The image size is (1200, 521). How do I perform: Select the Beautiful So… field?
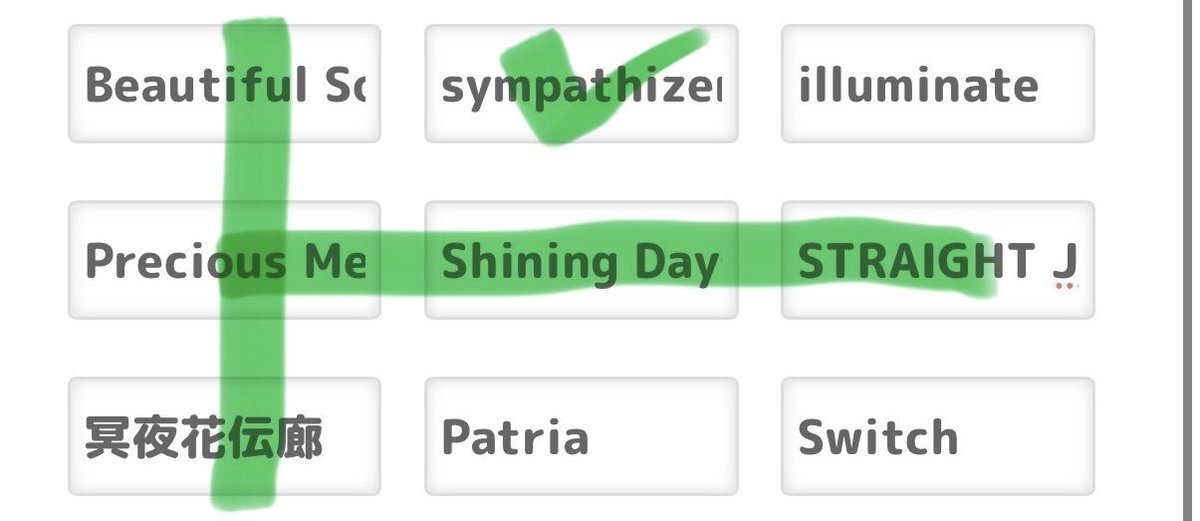[x=225, y=84]
